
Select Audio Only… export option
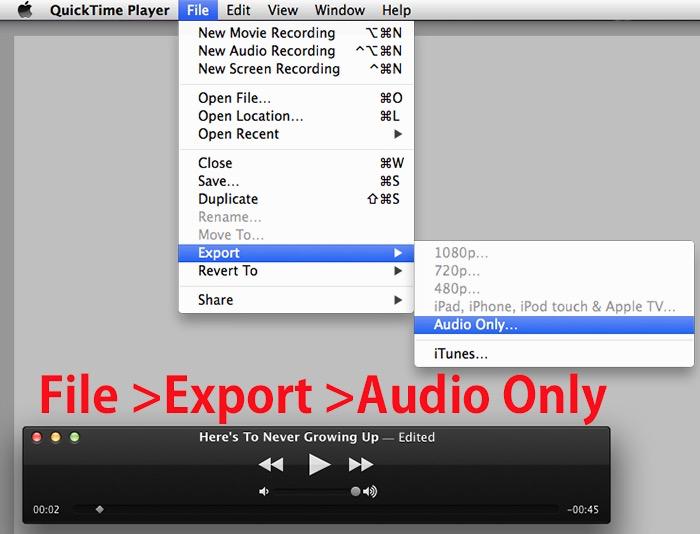coord(554,325)
